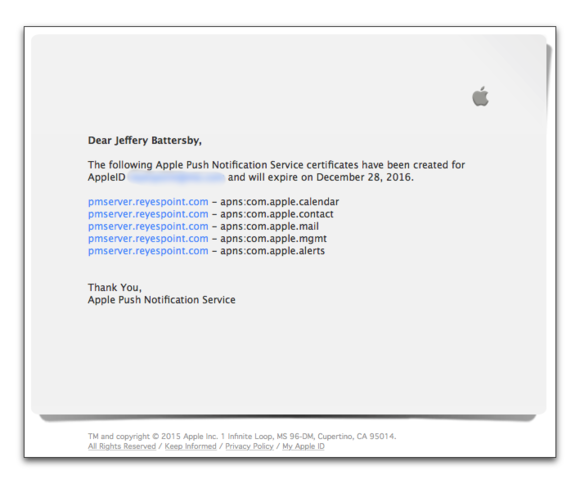Select the blurred AppleID email address

pos(176,178)
